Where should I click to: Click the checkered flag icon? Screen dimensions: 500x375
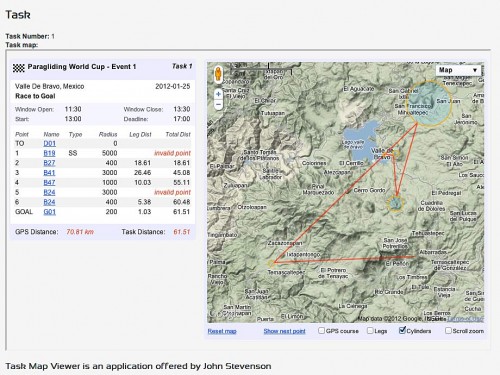click(19, 68)
